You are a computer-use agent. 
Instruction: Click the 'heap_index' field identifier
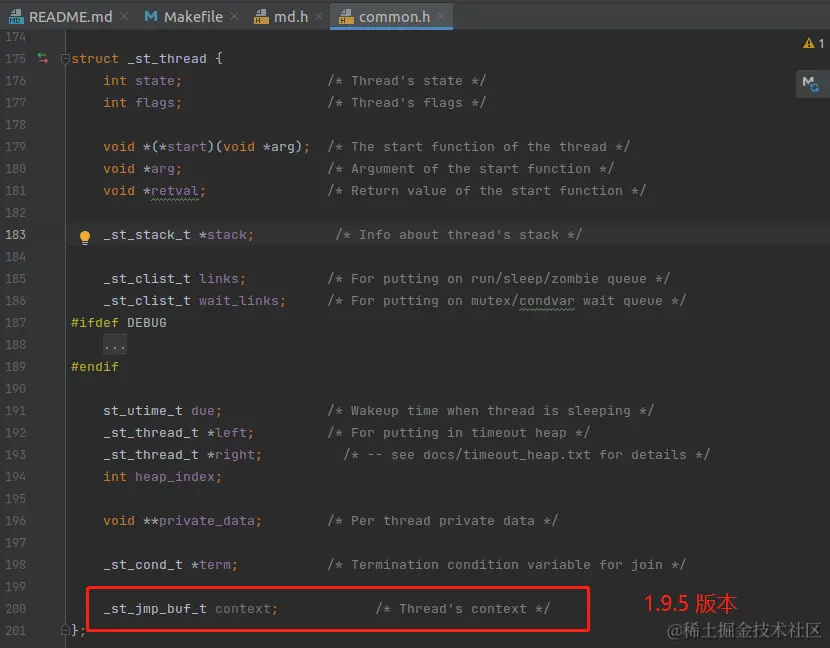click(x=175, y=477)
